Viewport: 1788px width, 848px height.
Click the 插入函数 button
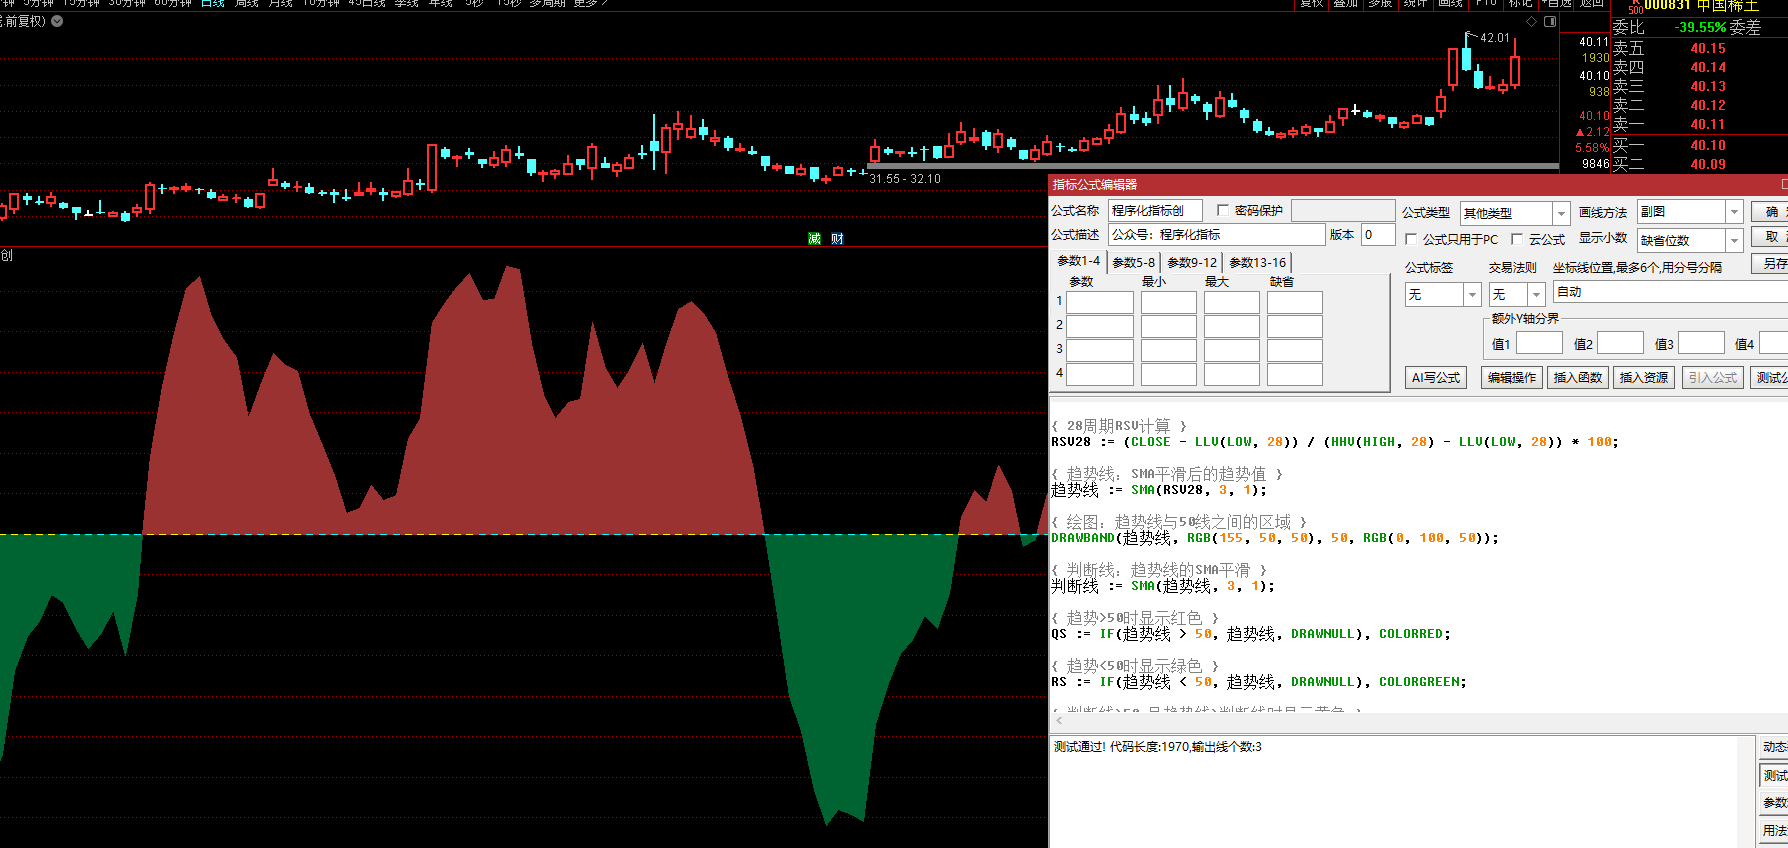[1577, 377]
